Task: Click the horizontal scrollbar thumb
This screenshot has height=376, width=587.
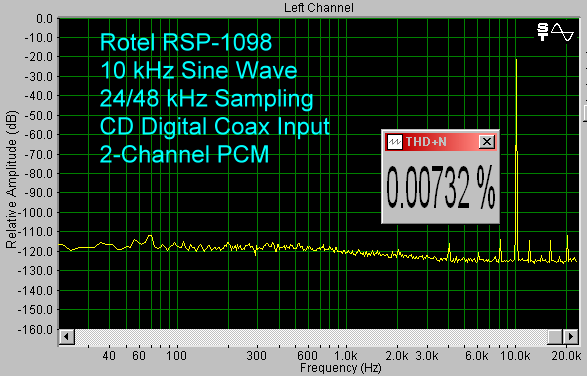Action: coord(555,336)
